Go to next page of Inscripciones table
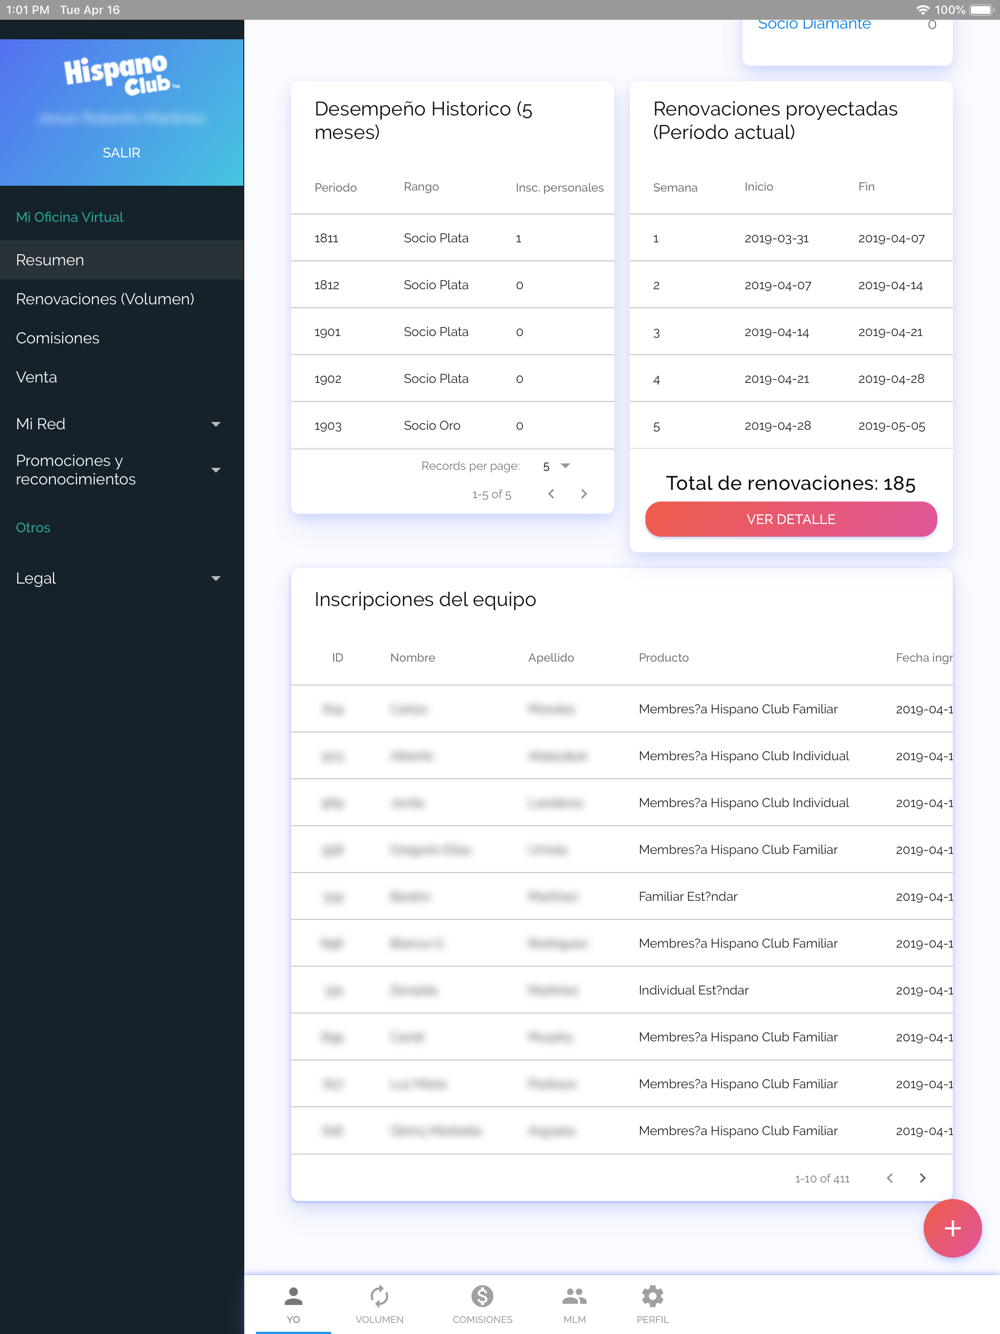 point(922,1178)
